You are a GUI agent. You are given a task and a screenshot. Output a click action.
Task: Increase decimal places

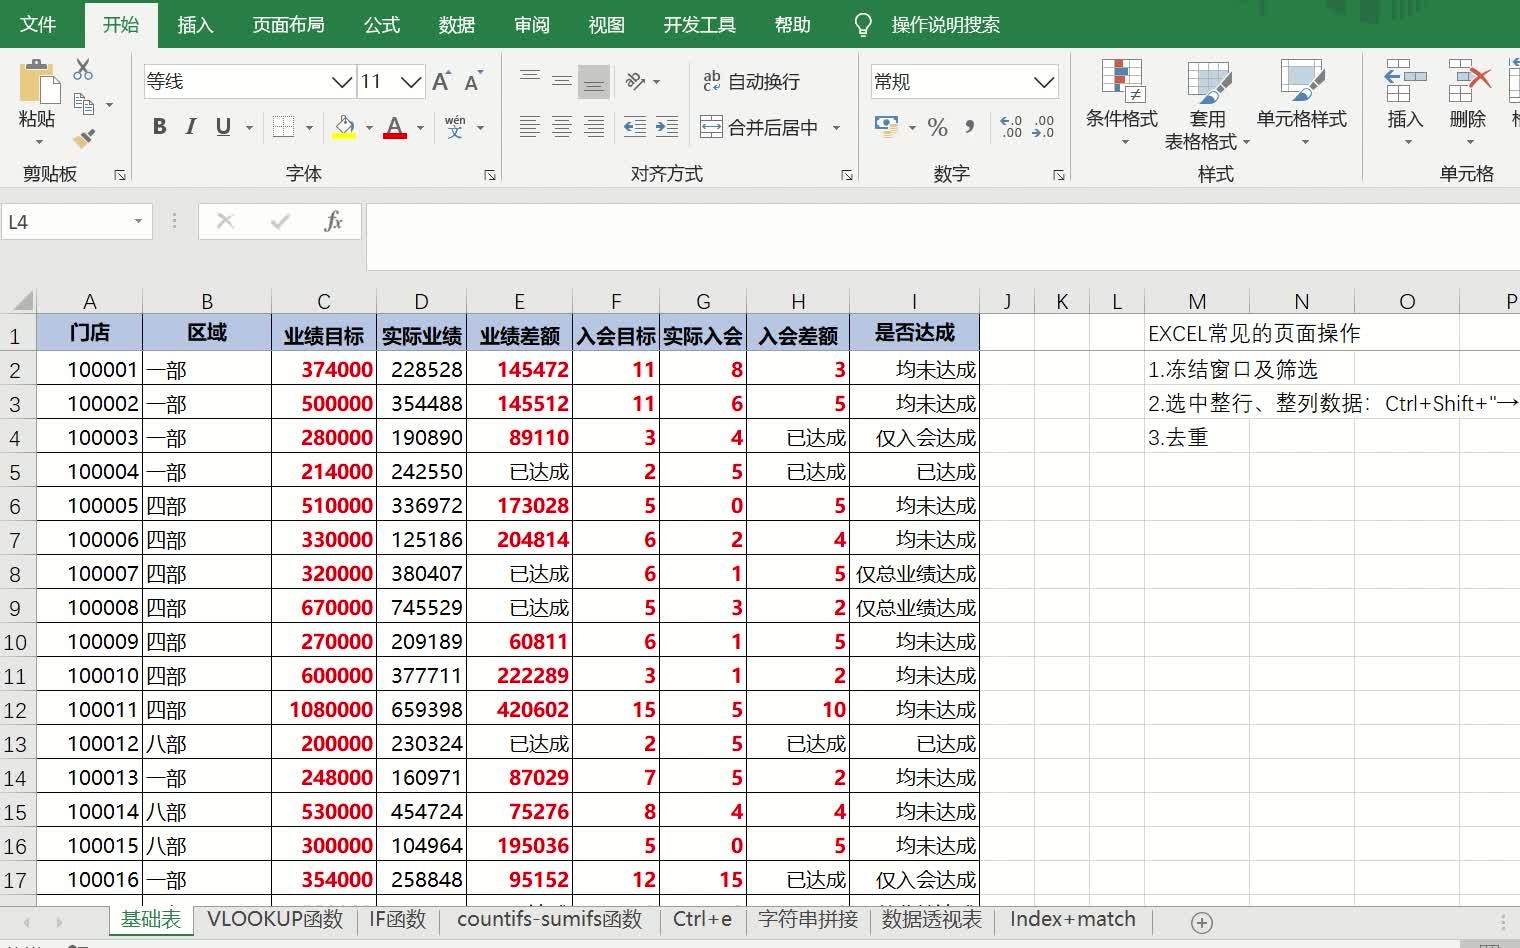point(1011,127)
